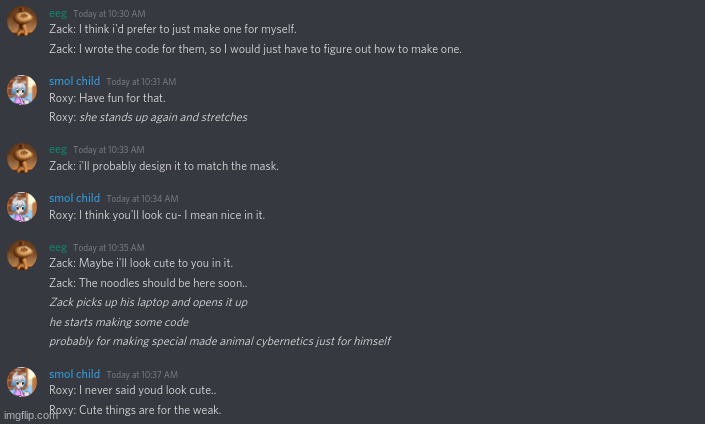Click the "Cute things are for the weak." message
This screenshot has height=424, width=705.
(135, 410)
